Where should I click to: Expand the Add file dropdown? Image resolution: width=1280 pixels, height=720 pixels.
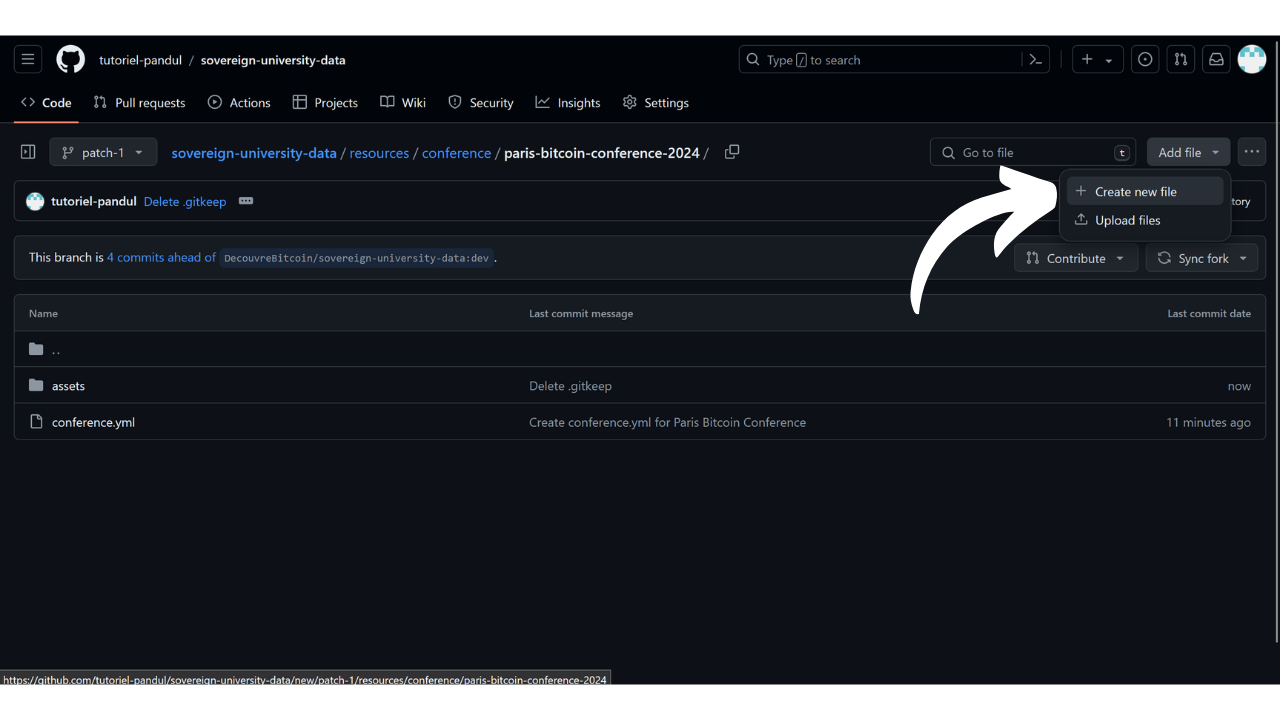click(1188, 152)
